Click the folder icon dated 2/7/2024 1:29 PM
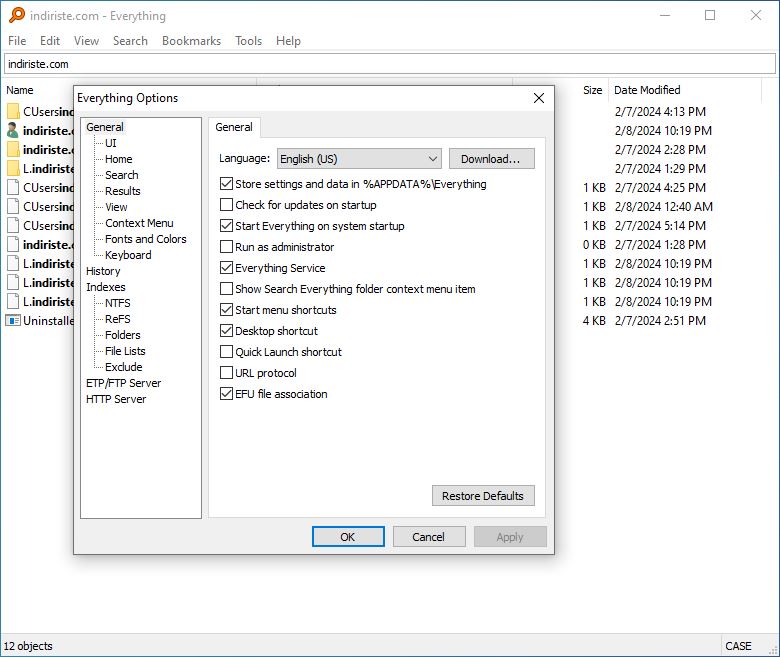The height and width of the screenshot is (657, 780). coord(13,168)
